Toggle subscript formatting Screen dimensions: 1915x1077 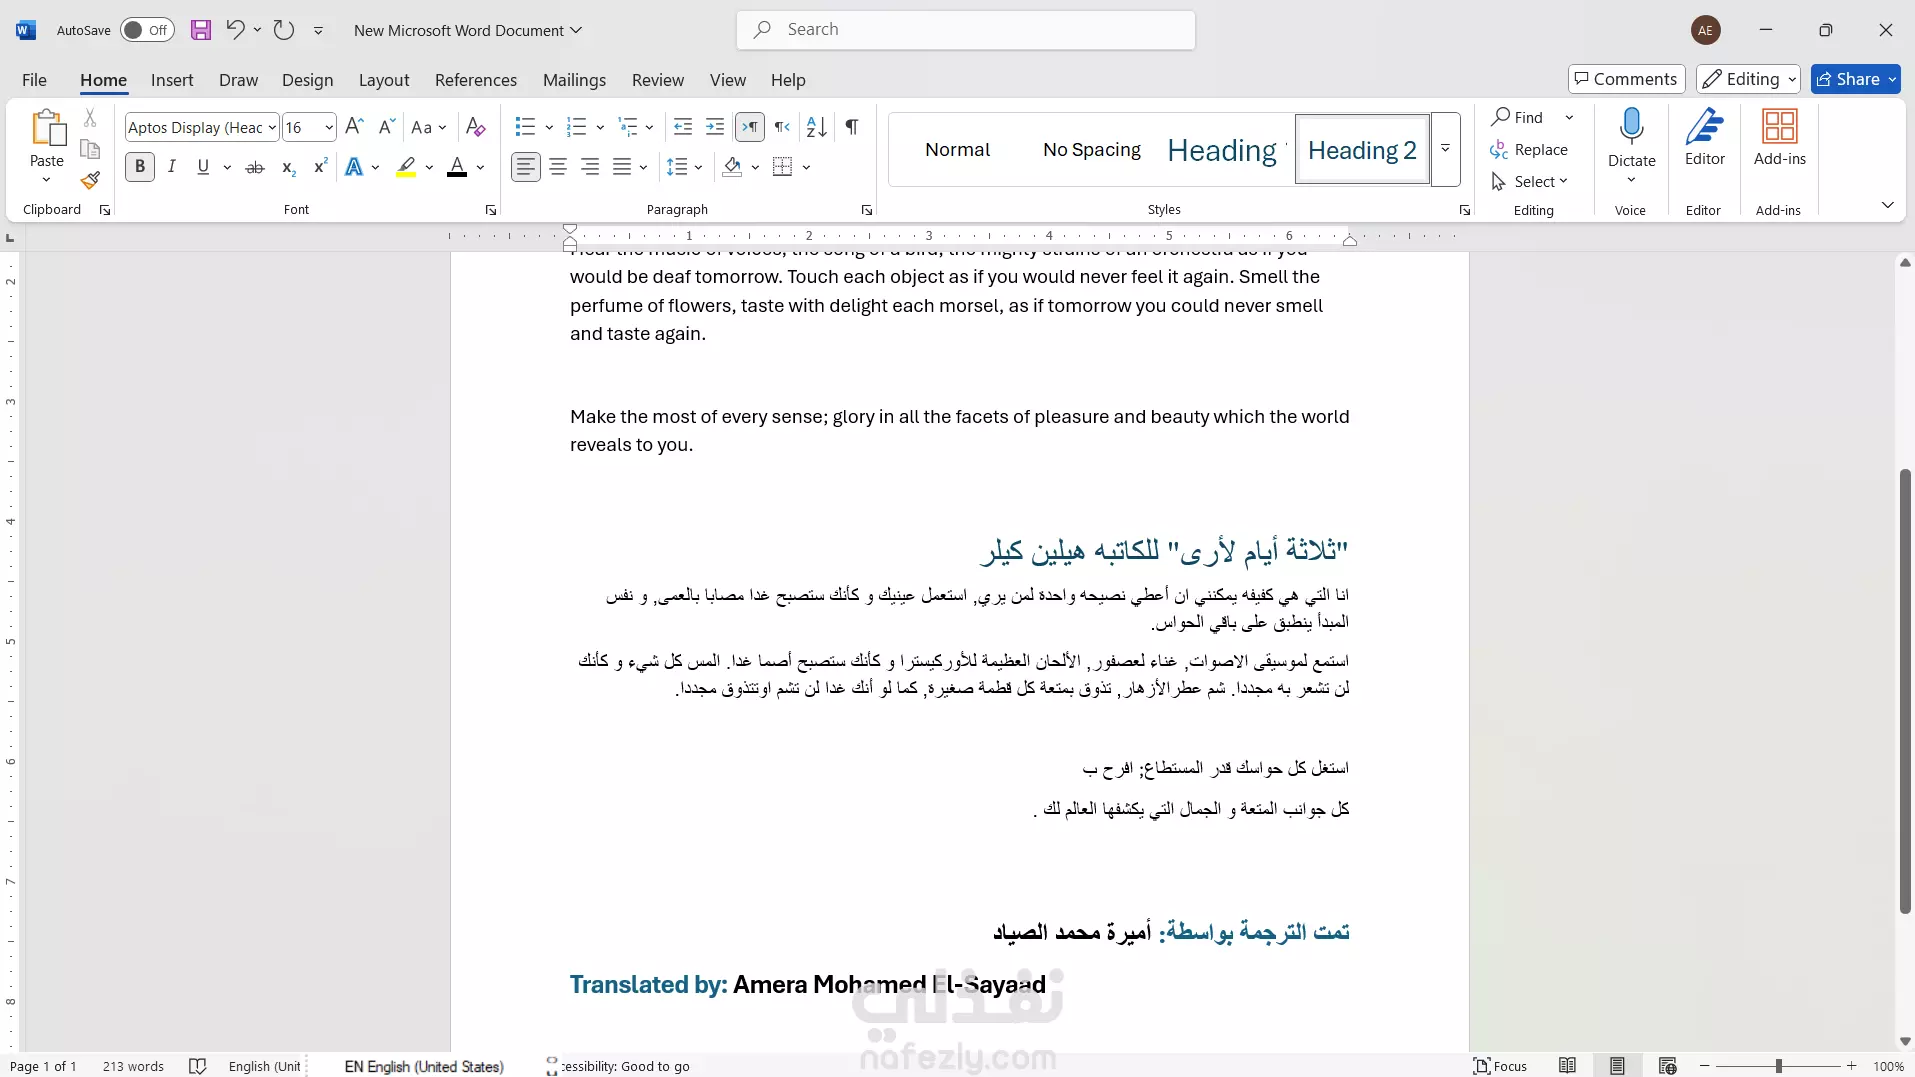288,167
